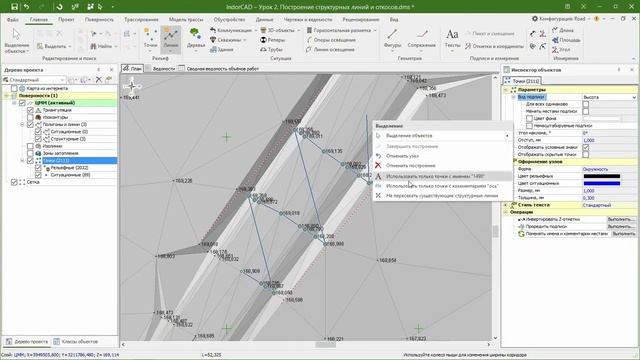Image resolution: width=640 pixels, height=360 pixels.
Task: Click the Цвет ситуационных blue swatch
Action: (602, 183)
